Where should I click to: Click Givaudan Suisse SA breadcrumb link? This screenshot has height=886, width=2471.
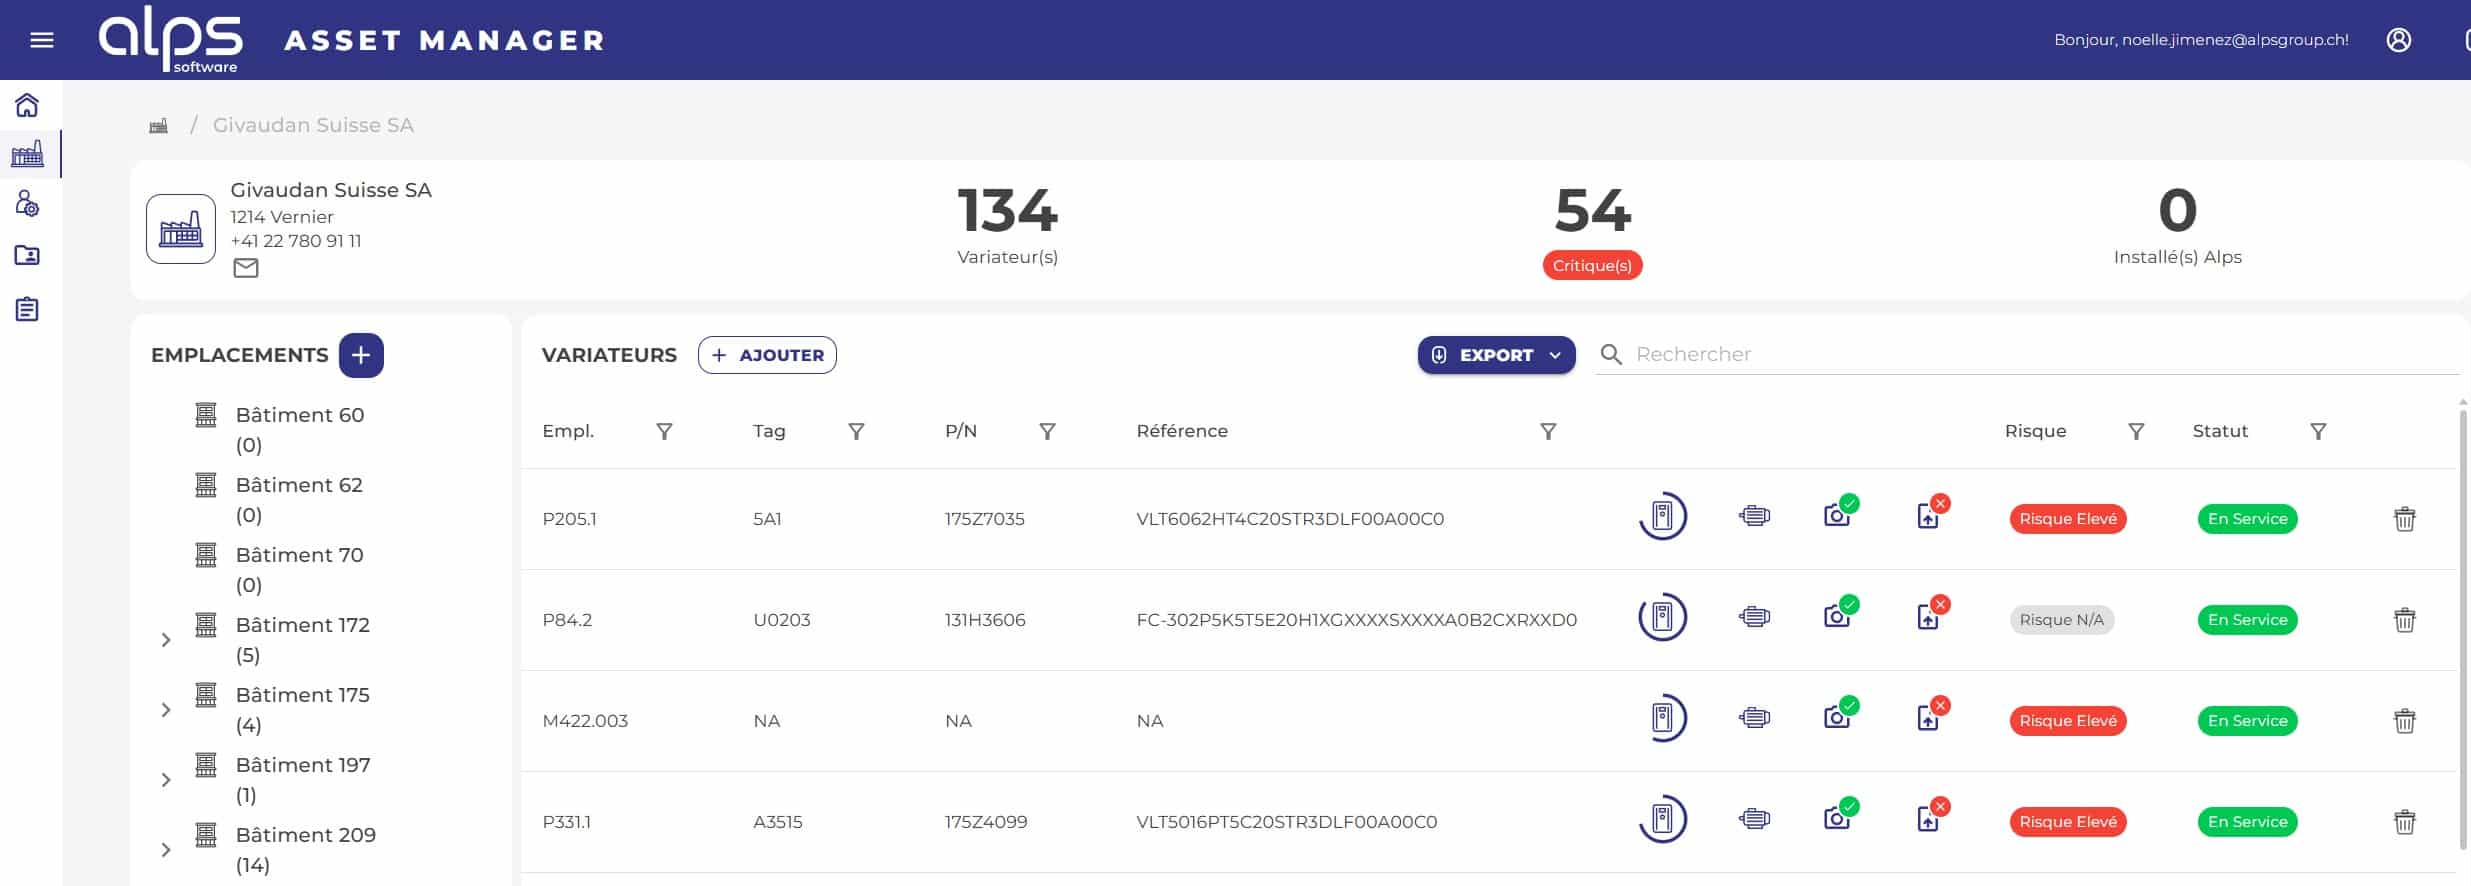(313, 125)
